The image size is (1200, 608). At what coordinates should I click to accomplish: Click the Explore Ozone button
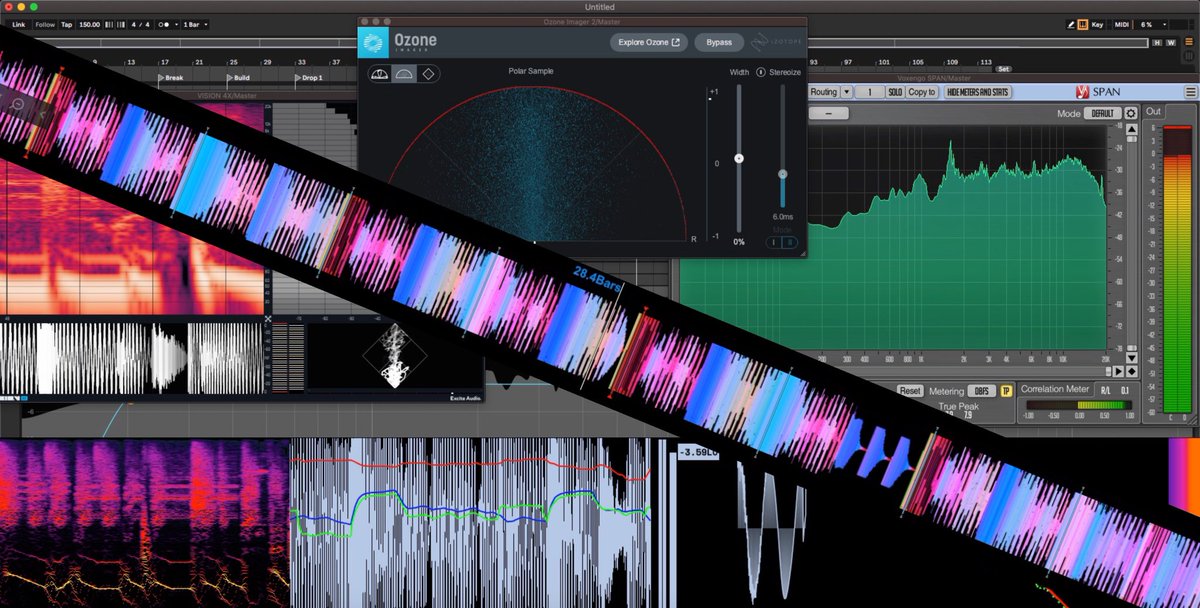point(648,42)
